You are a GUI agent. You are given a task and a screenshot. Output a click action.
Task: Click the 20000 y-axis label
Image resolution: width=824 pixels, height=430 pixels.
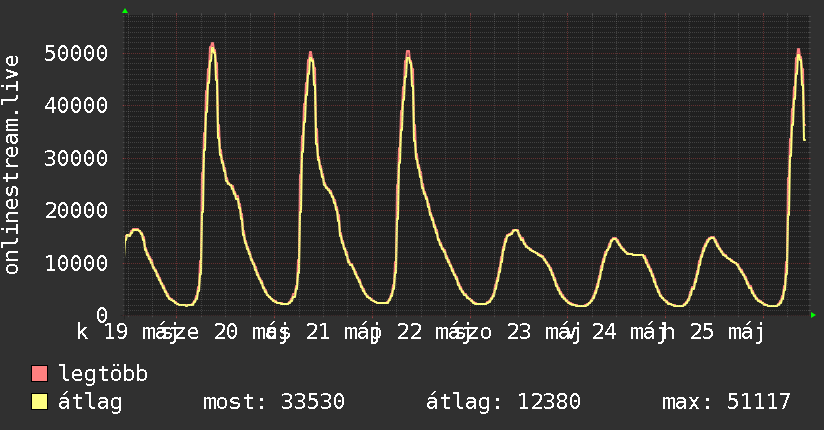[x=76, y=211]
